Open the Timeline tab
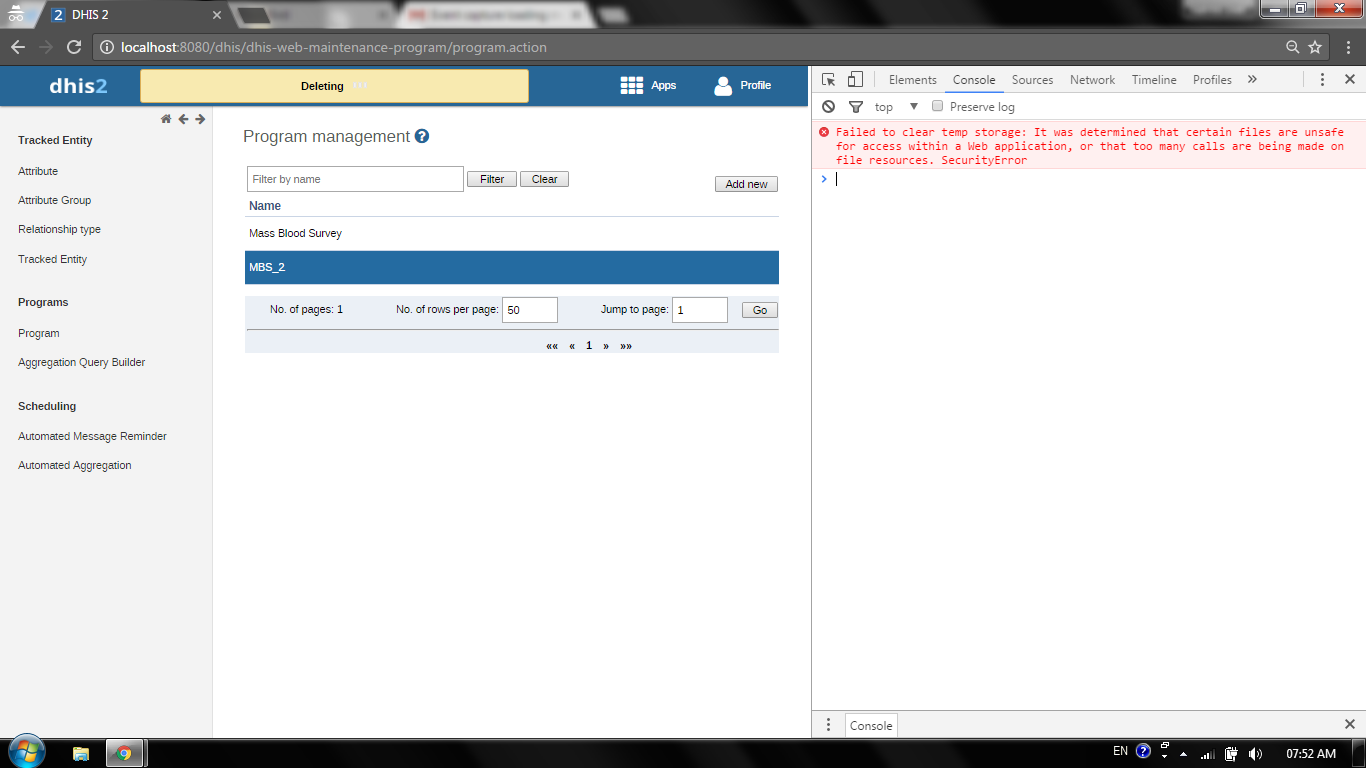This screenshot has height=768, width=1366. pyautogui.click(x=1154, y=80)
